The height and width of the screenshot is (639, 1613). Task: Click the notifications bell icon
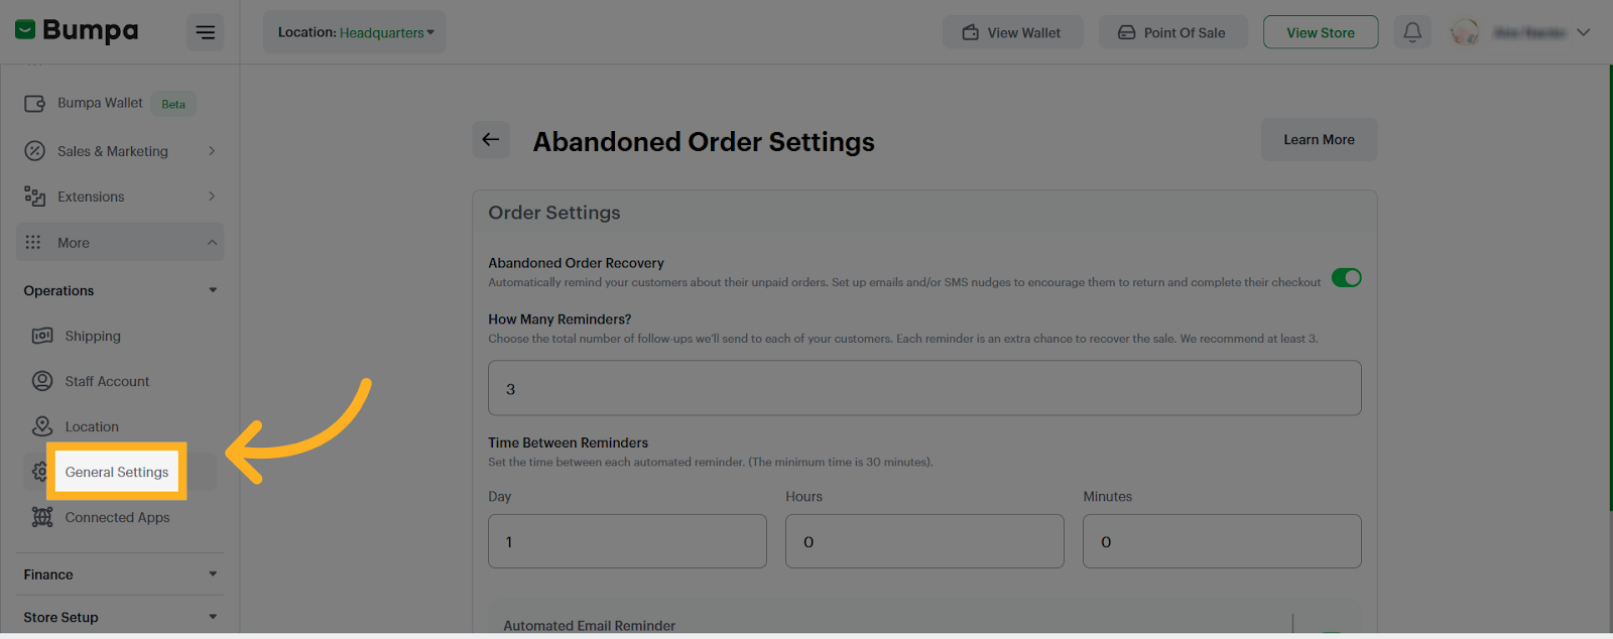coord(1412,31)
